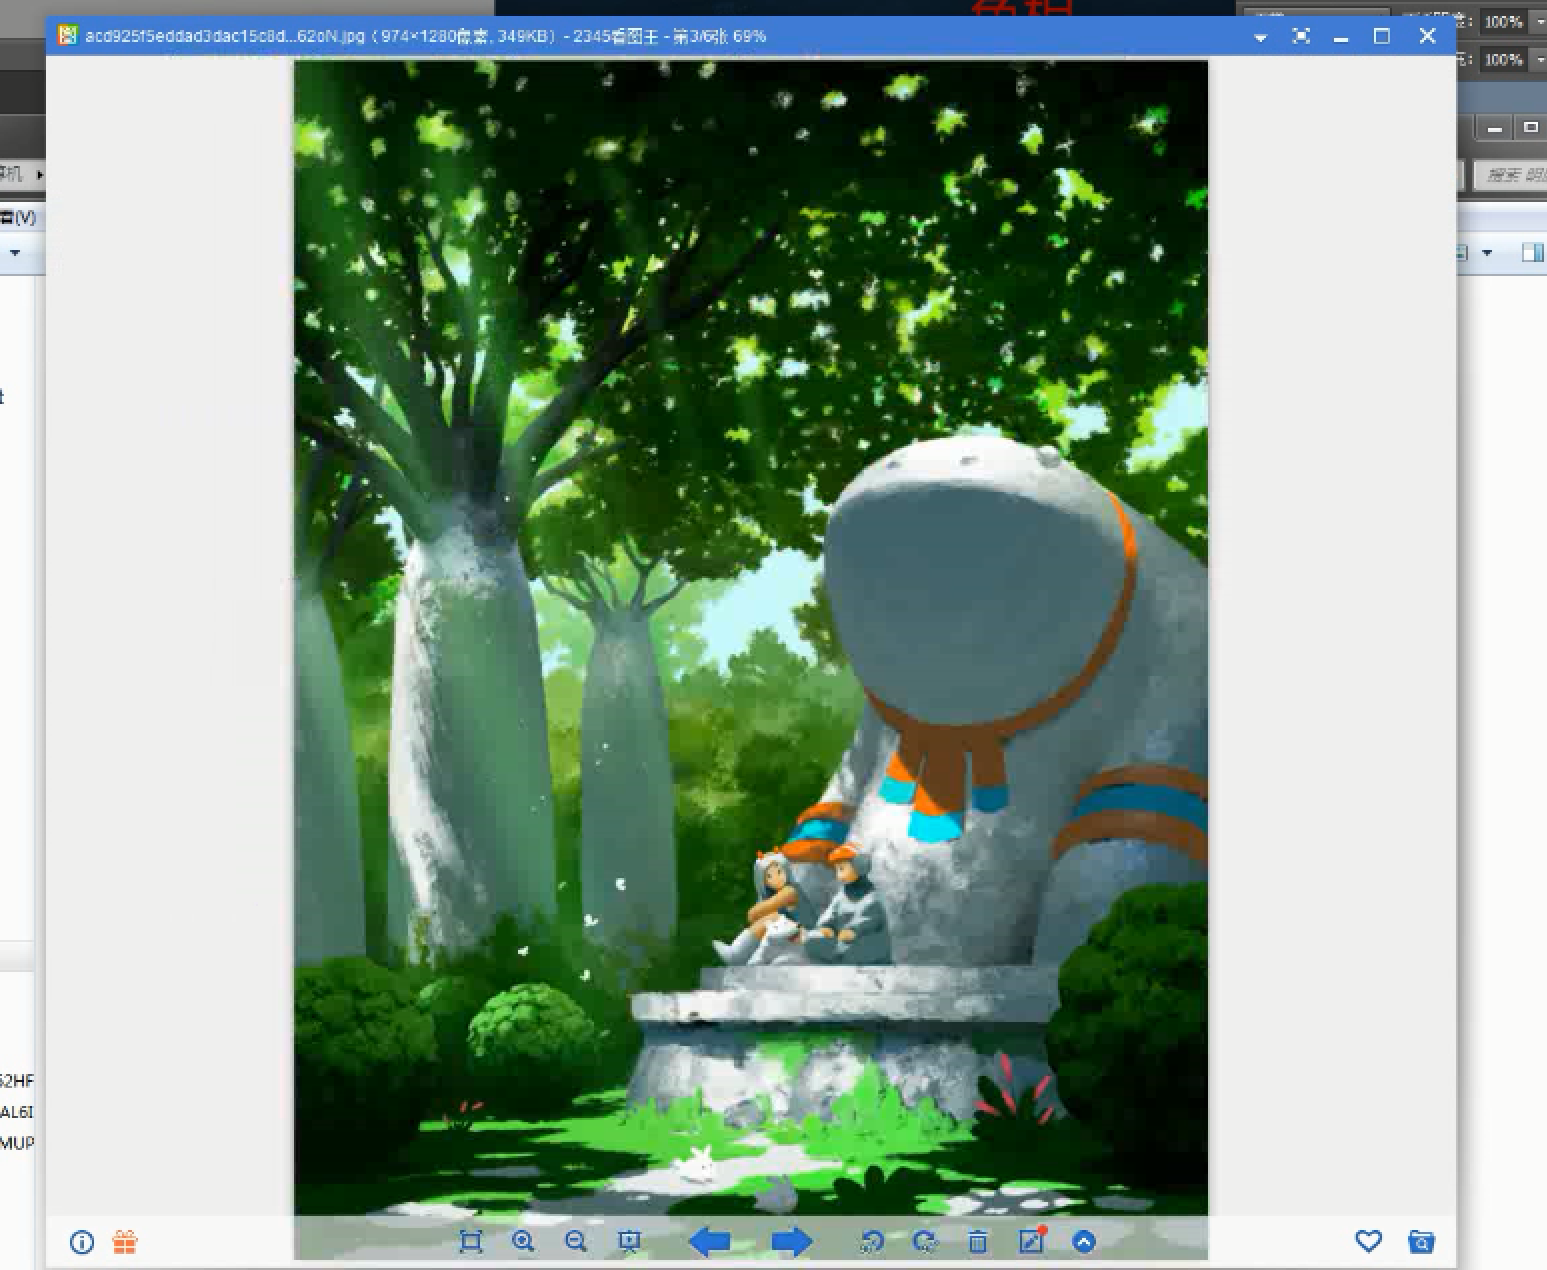Open the title bar dropdown menu arrow
Image resolution: width=1547 pixels, height=1270 pixels.
pos(1260,37)
